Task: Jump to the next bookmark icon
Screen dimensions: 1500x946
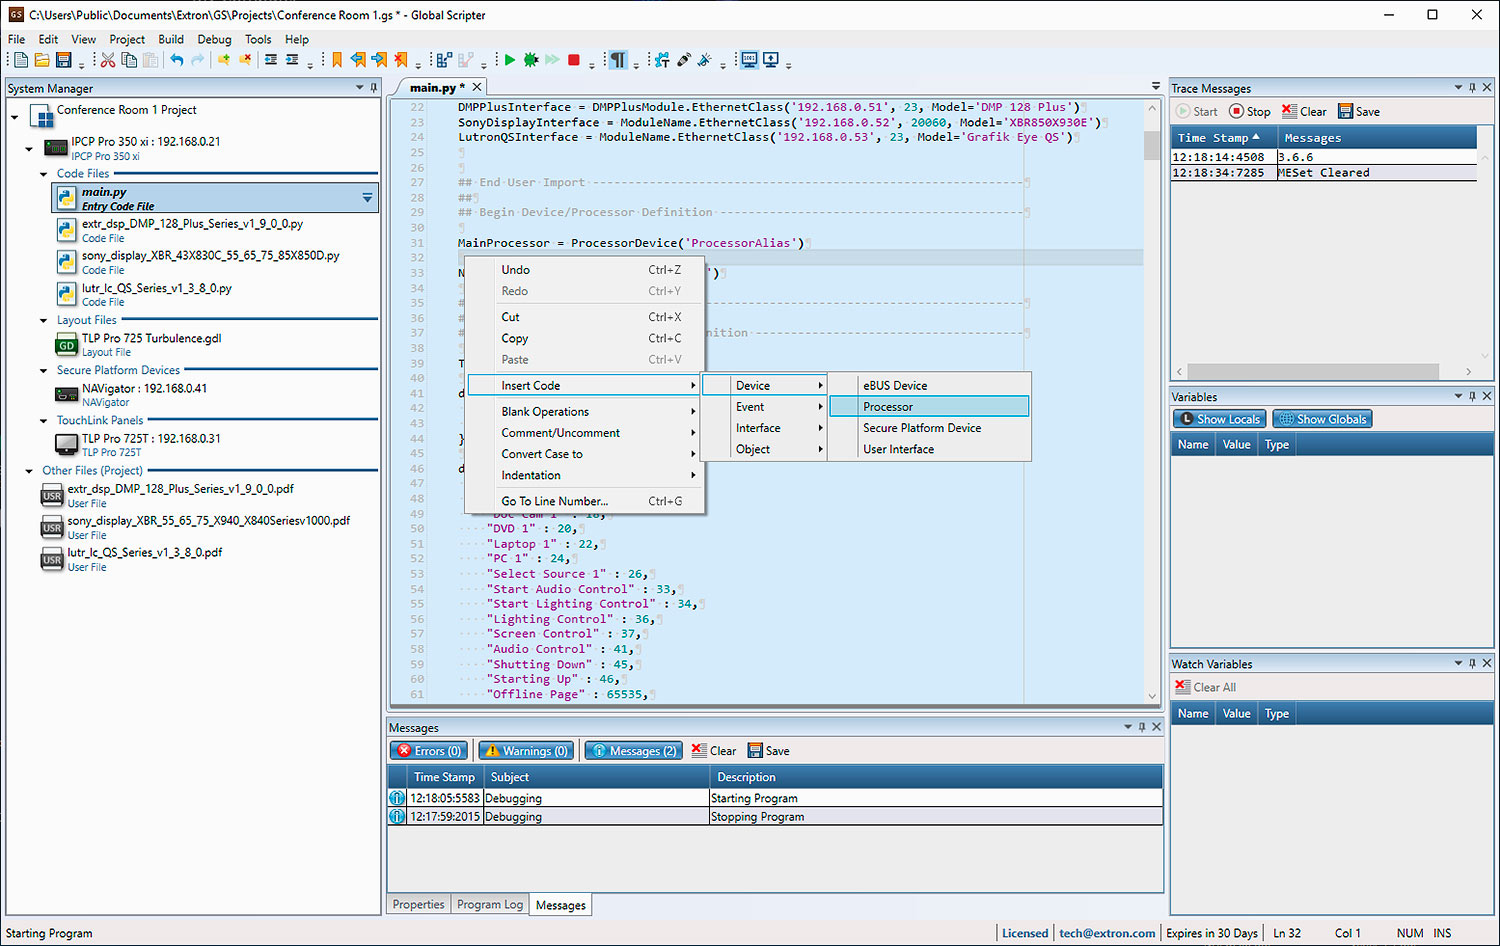Action: click(x=379, y=60)
